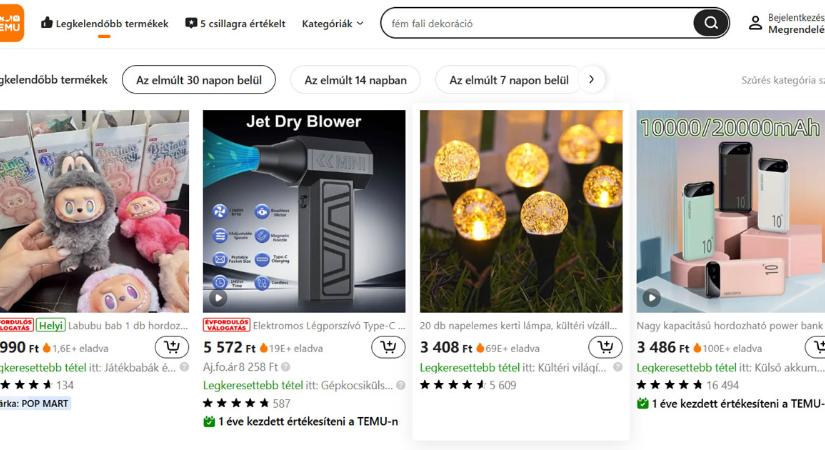Viewport: 825px width, 450px height.
Task: Add Labubu doll to cart
Action: (x=172, y=347)
